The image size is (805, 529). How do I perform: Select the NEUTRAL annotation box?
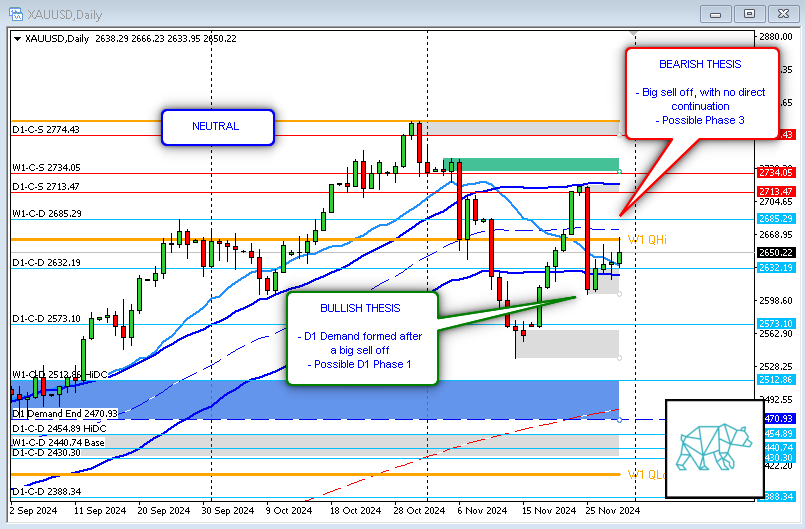[216, 127]
